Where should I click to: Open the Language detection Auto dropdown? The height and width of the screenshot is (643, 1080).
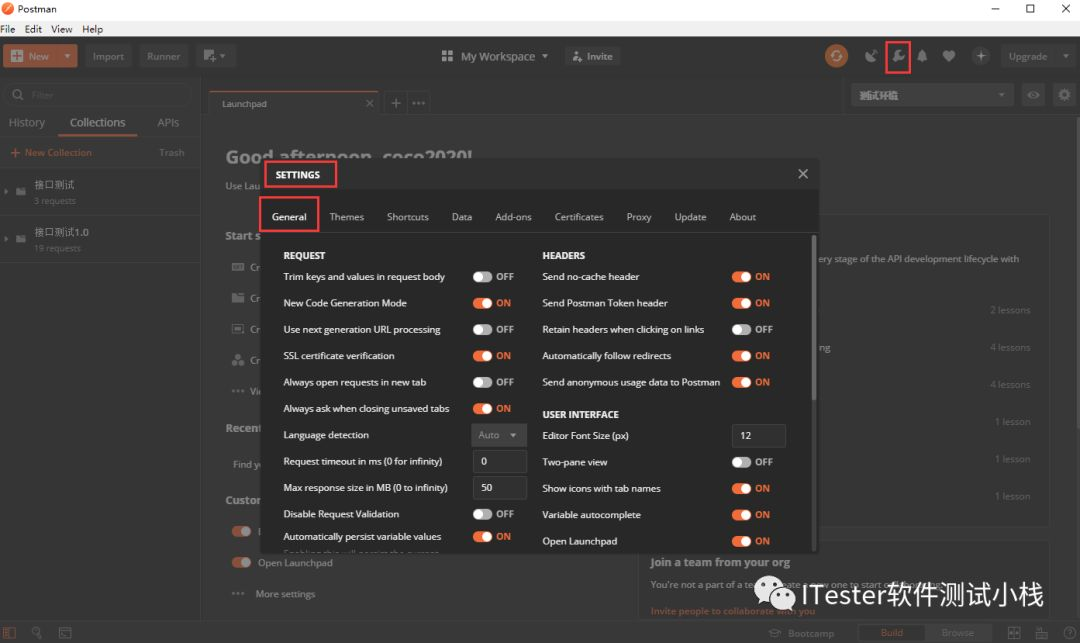pos(499,435)
